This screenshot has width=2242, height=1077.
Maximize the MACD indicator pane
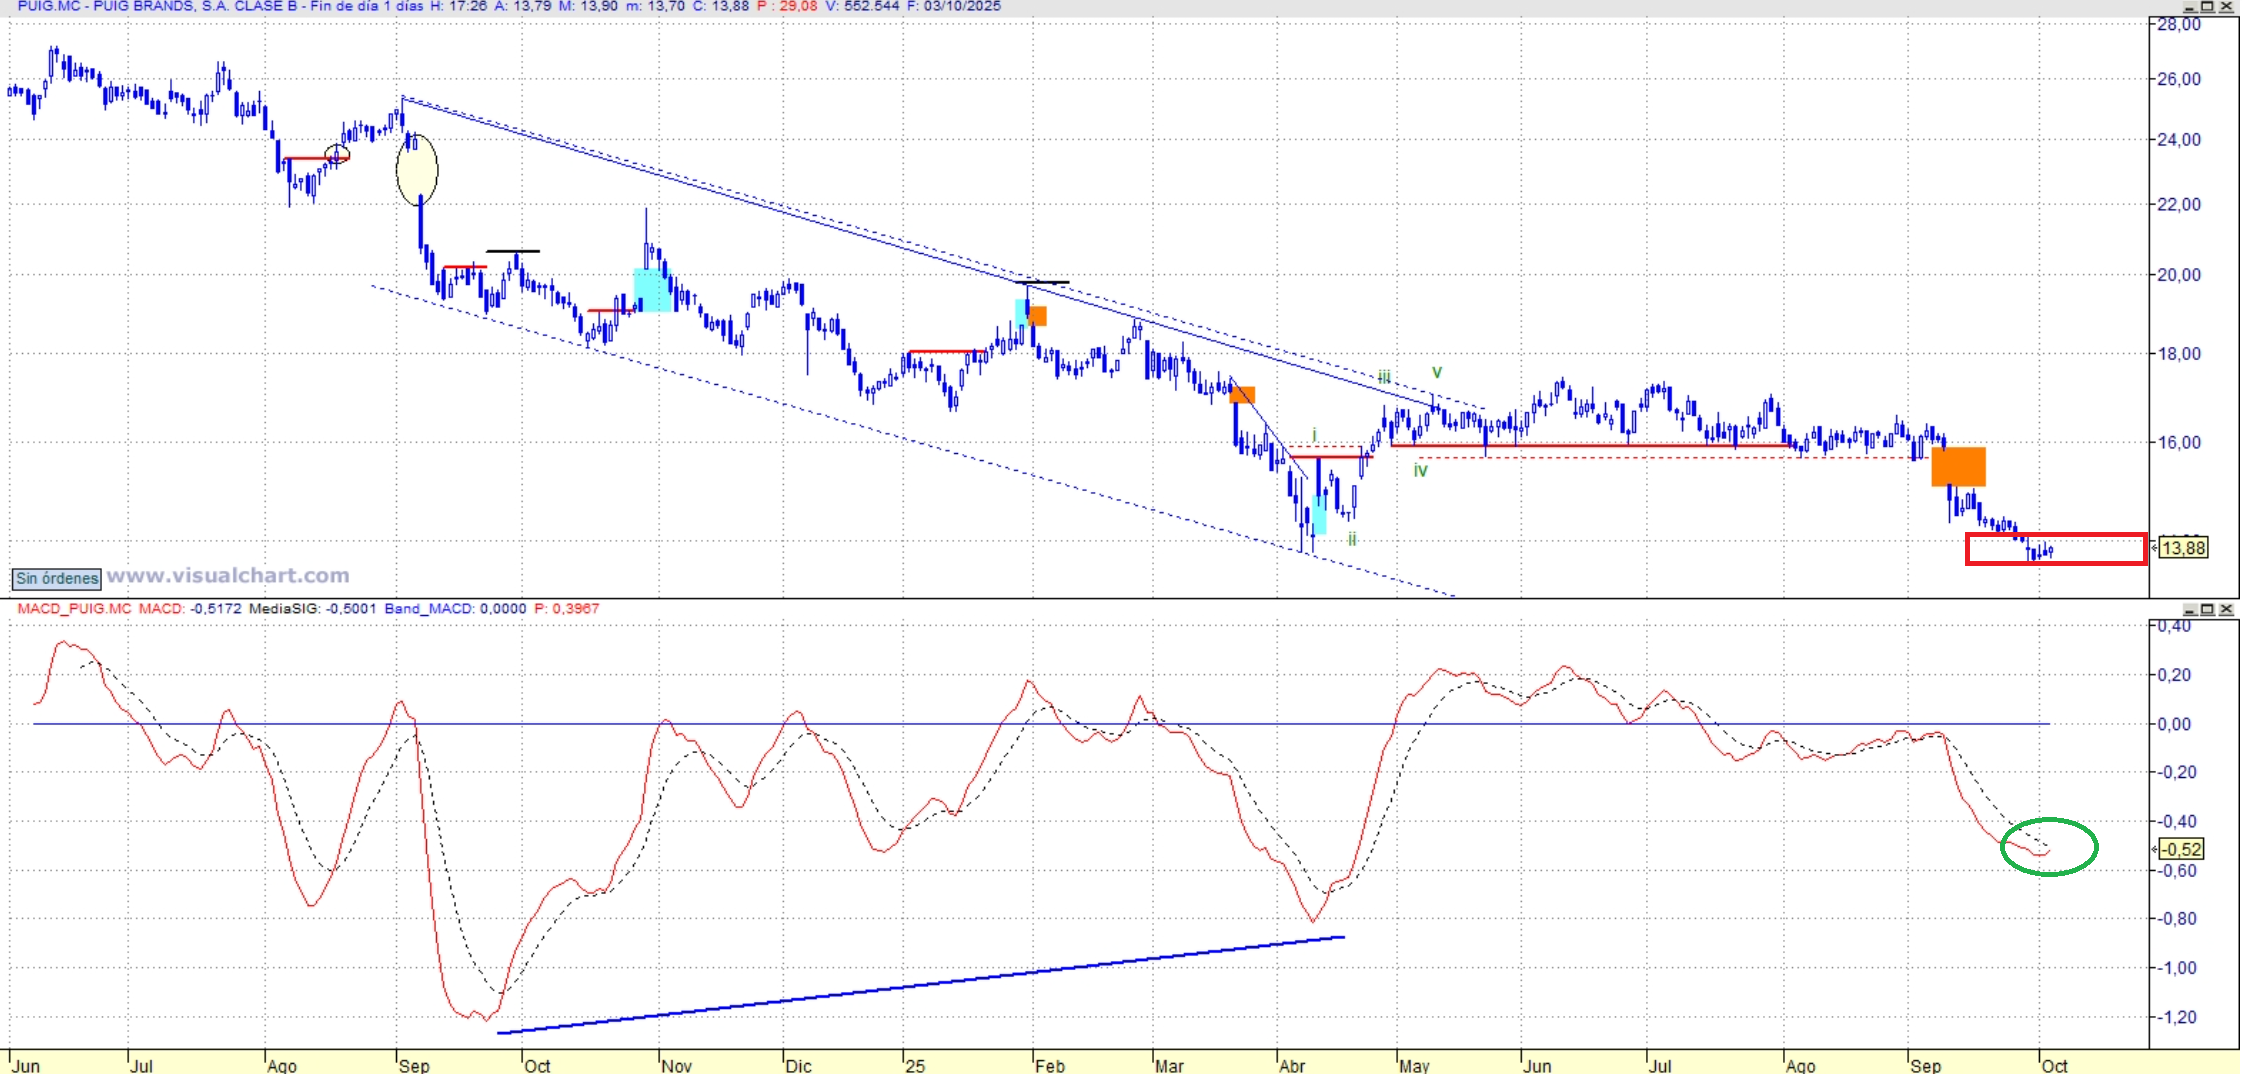coord(2207,609)
